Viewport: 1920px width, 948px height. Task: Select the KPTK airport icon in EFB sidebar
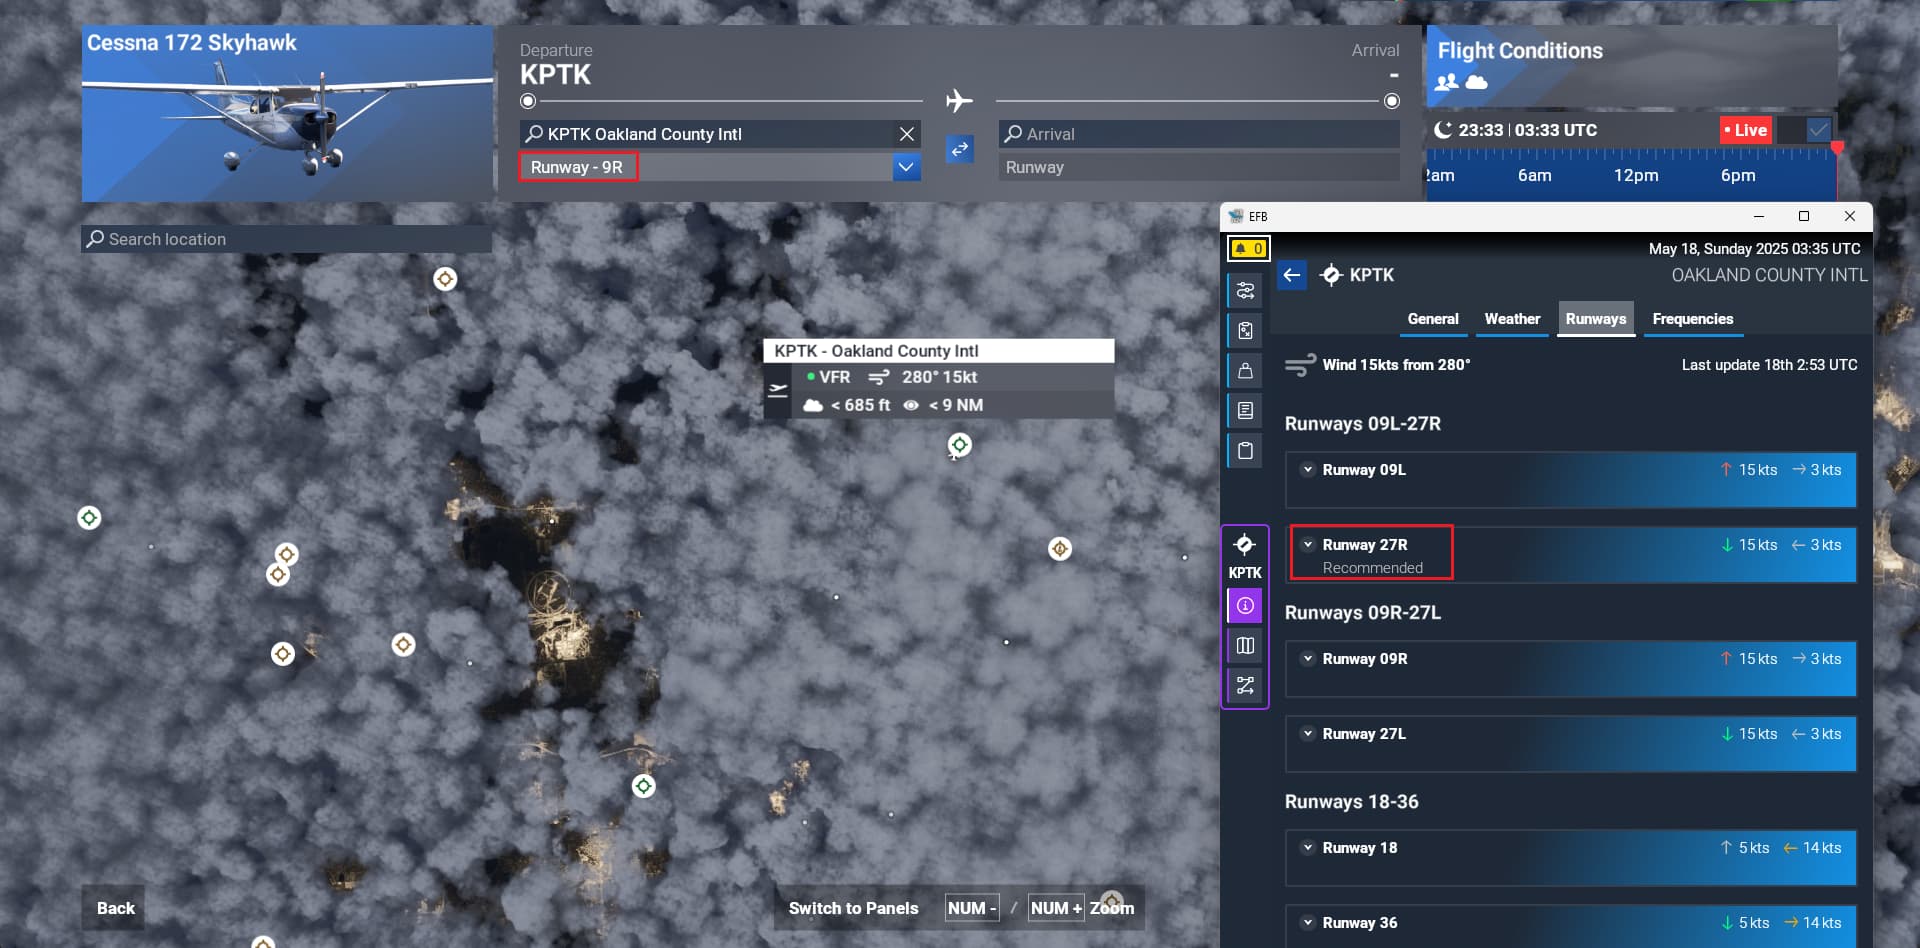coord(1245,555)
